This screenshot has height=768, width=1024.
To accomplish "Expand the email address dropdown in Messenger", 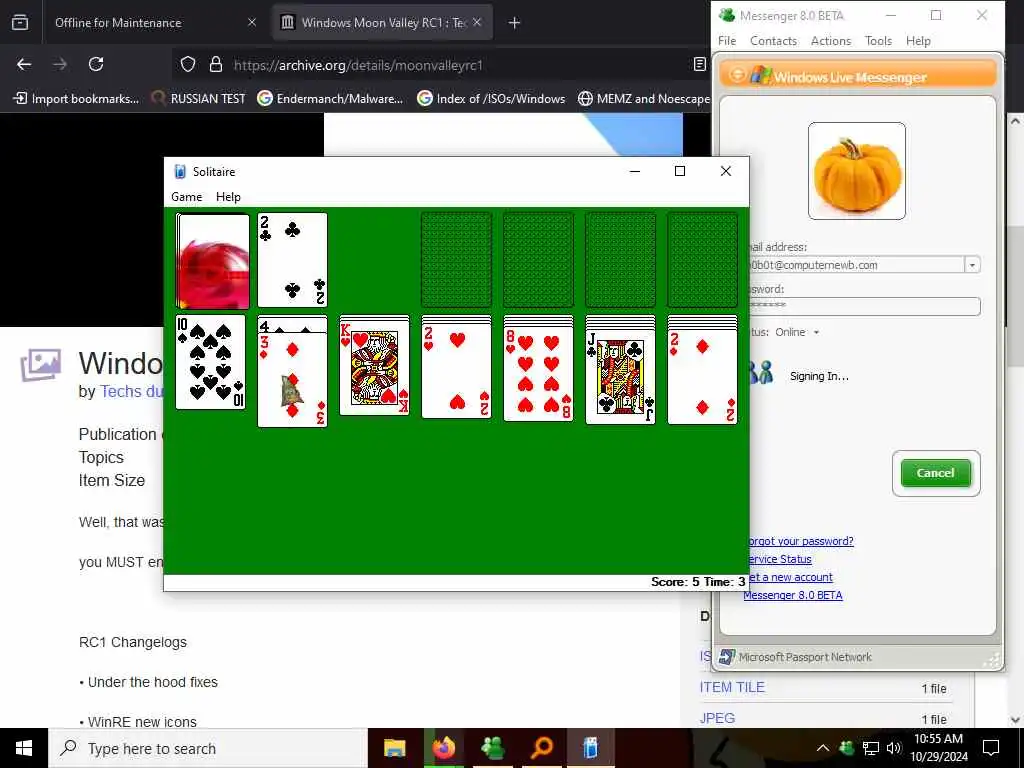I will click(972, 265).
